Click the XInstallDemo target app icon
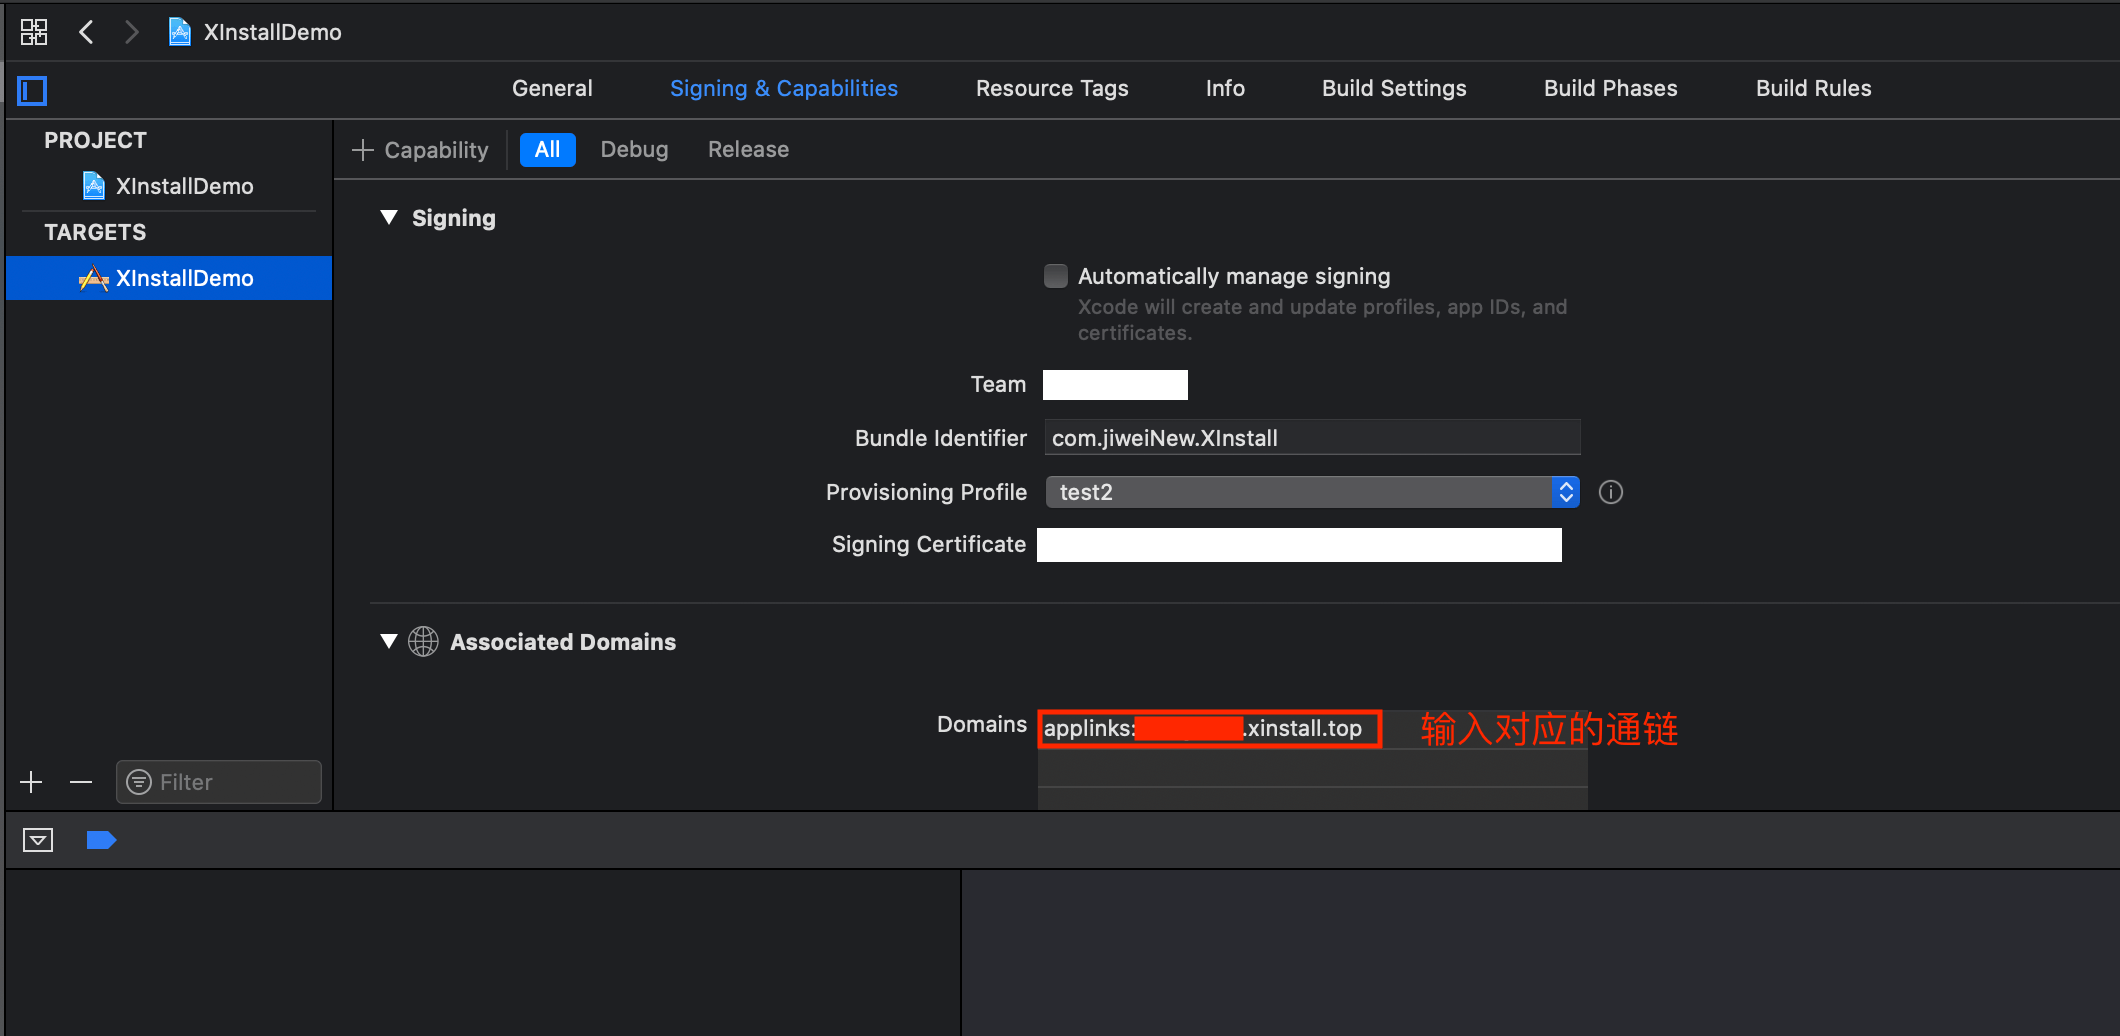 [92, 278]
